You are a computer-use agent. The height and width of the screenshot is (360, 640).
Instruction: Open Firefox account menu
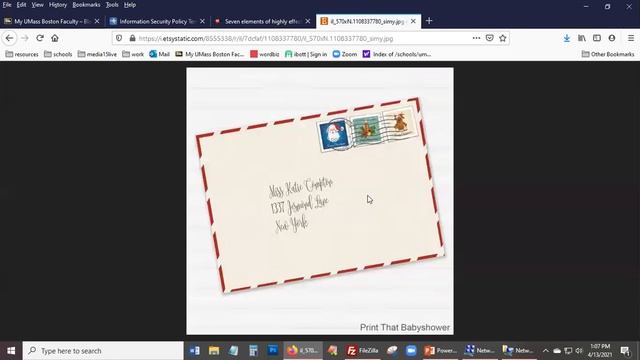point(611,38)
